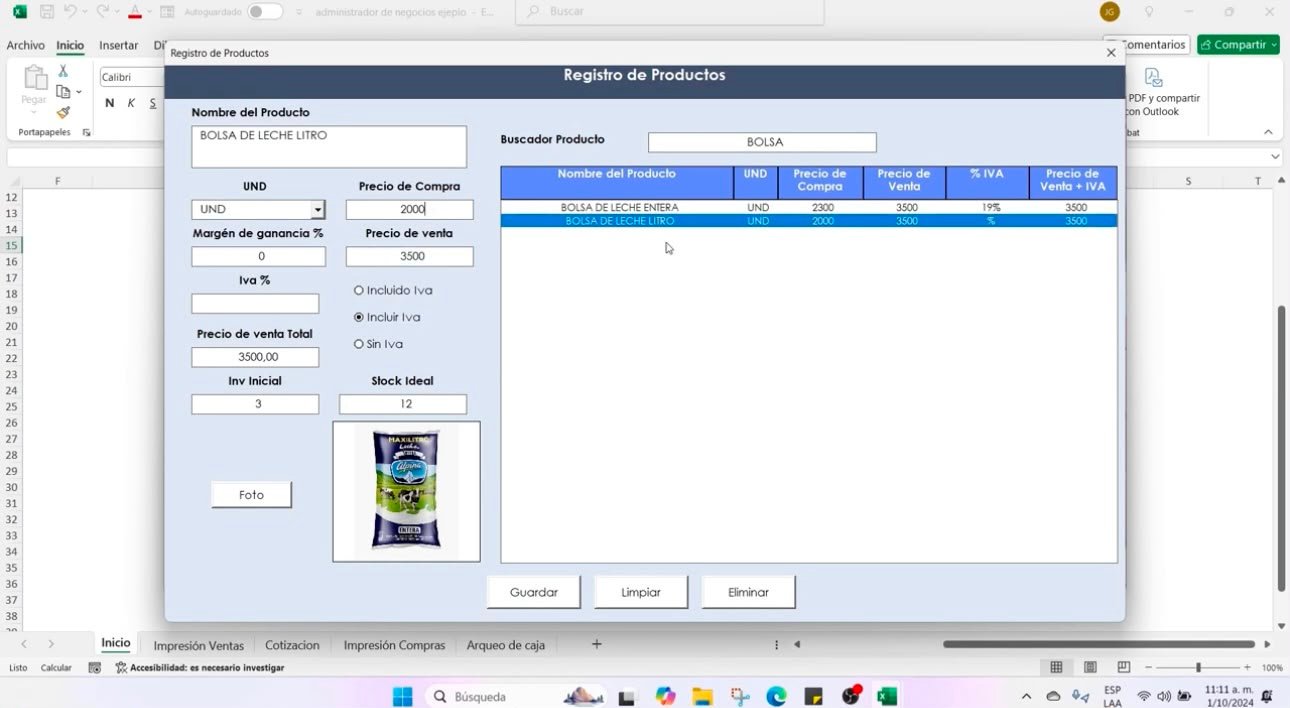Image resolution: width=1290 pixels, height=708 pixels.
Task: Click the Precio de Compra input field
Action: [409, 209]
